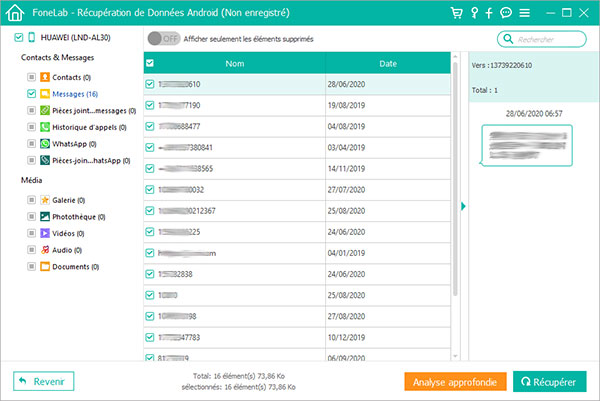Viewport: 600px width, 401px height.
Task: Click the home icon in title bar
Action: pos(14,12)
